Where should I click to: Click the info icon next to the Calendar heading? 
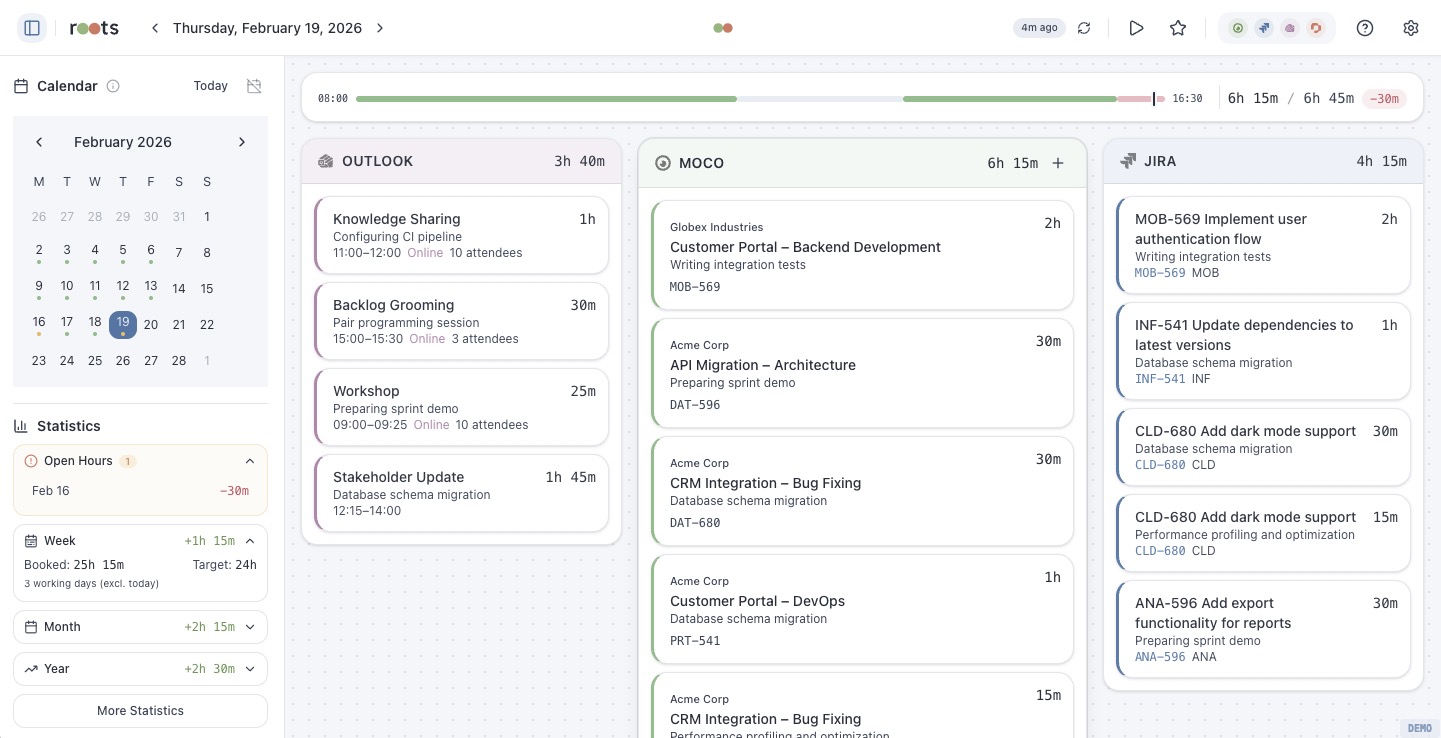click(112, 86)
